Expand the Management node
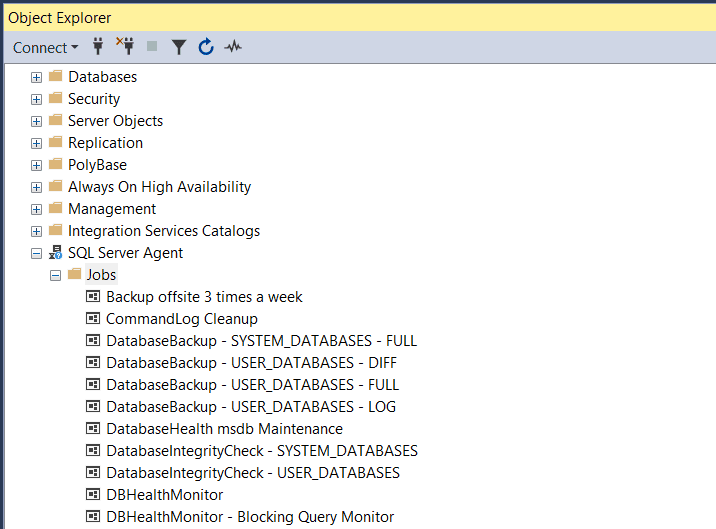 click(x=37, y=209)
